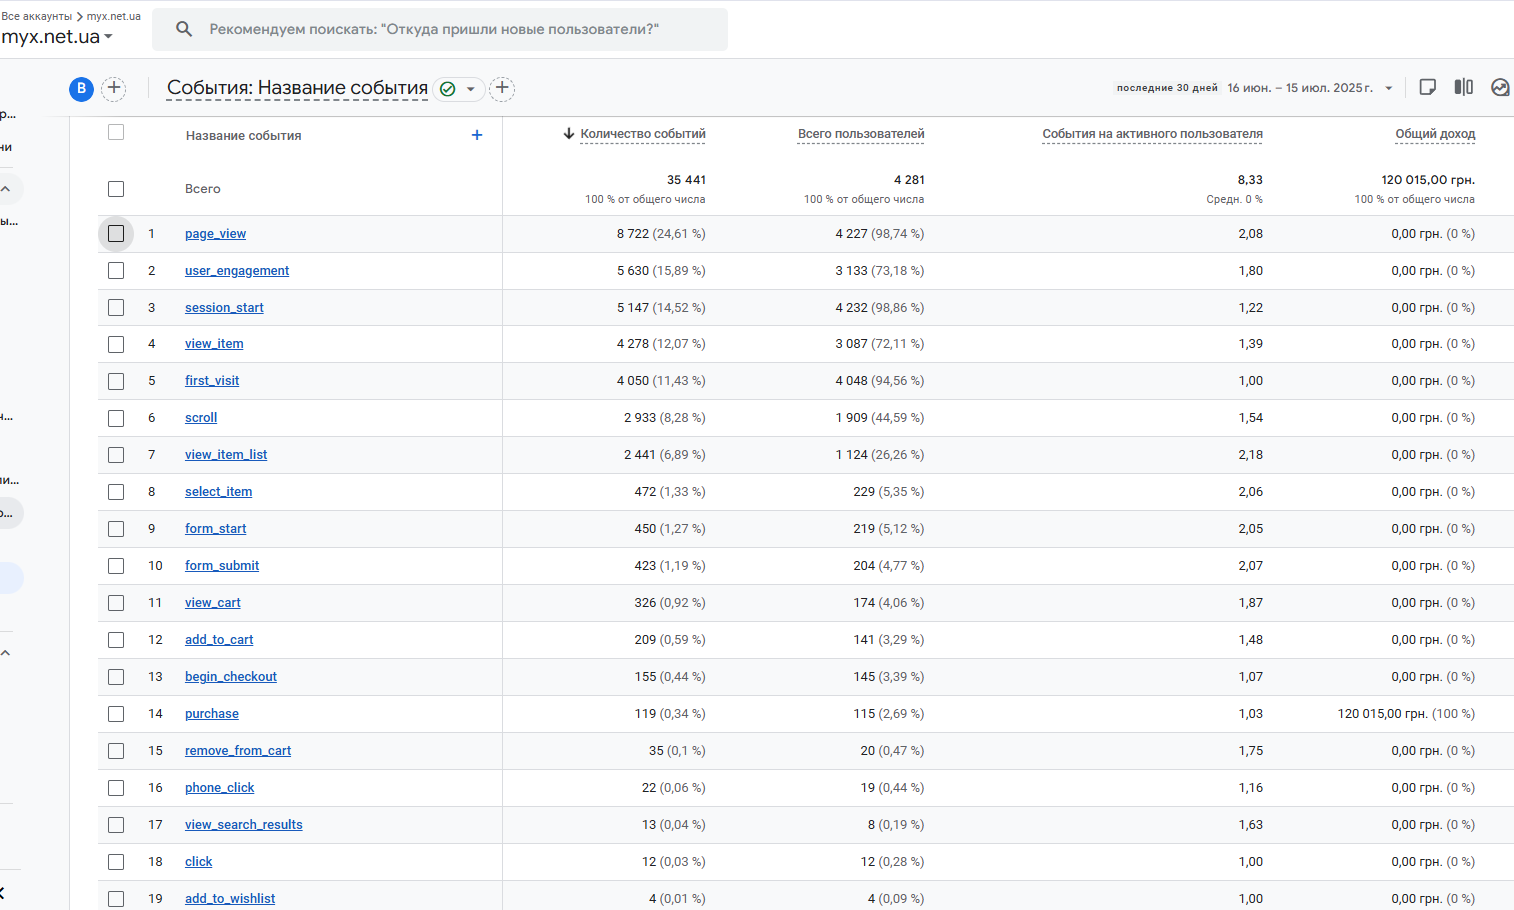
Task: Collapse the sidebar with the bottom arrow
Action: coord(3,892)
